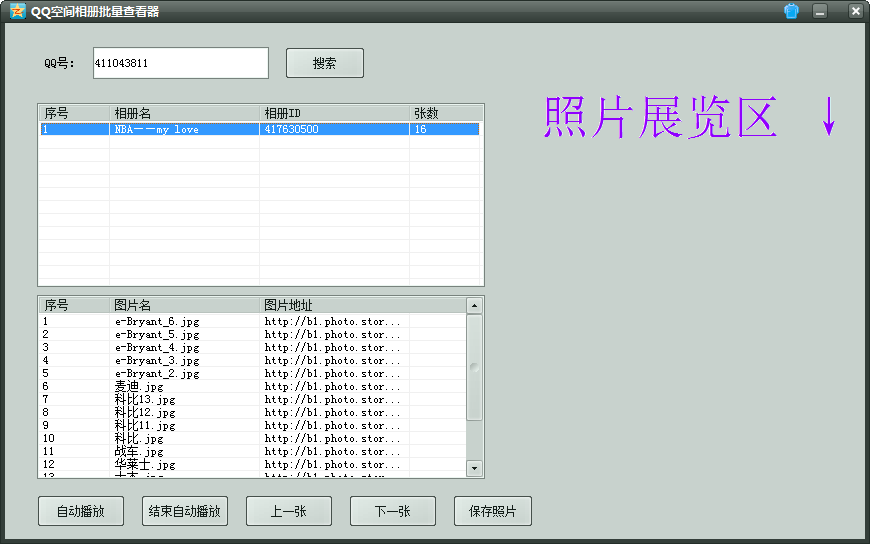
Task: Close the QQ空间相册批量查看器 window
Action: click(855, 11)
